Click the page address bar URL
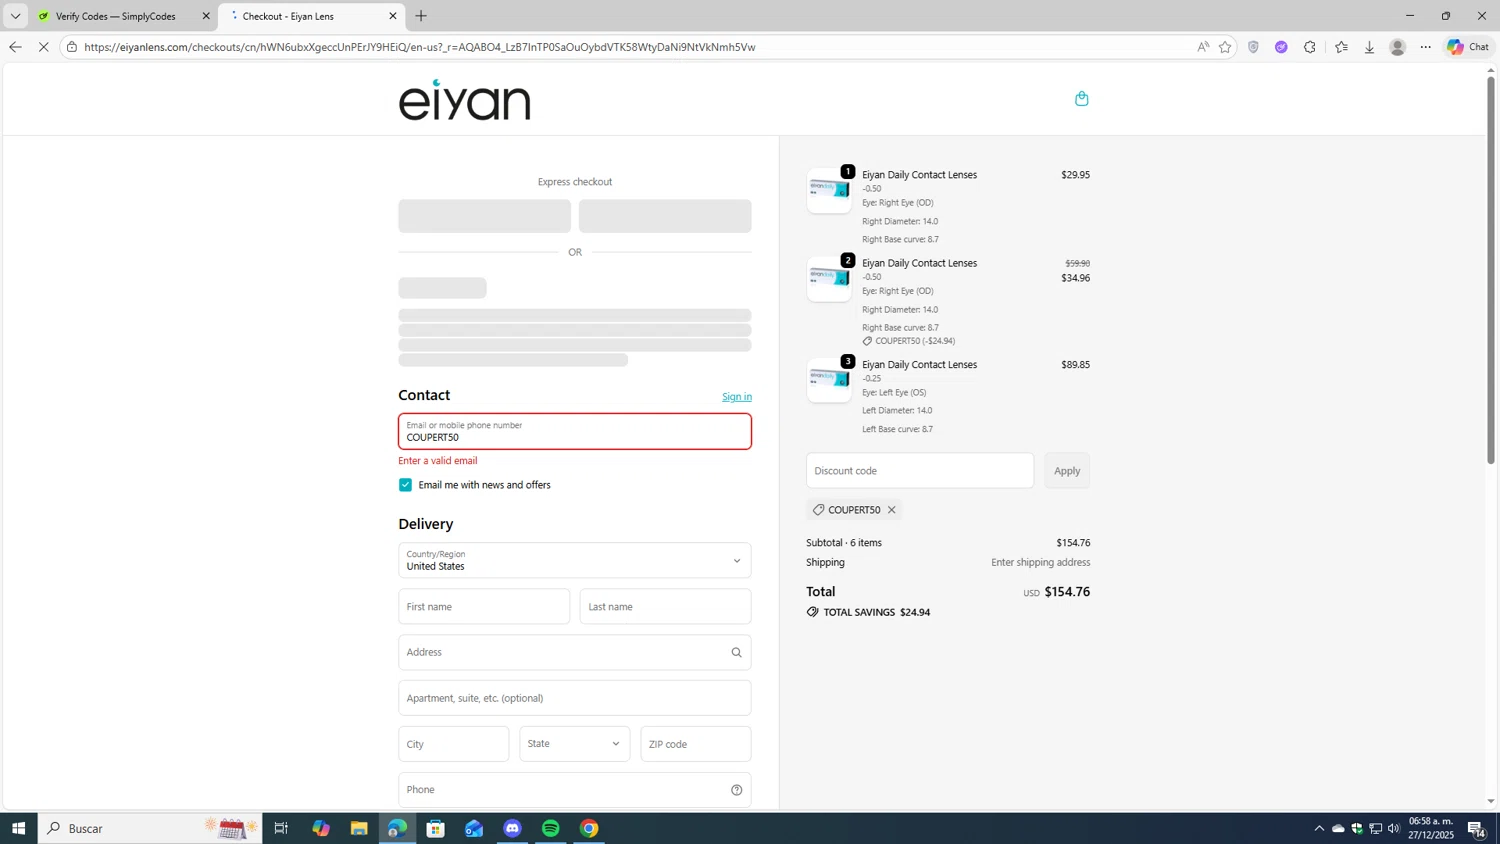 coord(420,47)
